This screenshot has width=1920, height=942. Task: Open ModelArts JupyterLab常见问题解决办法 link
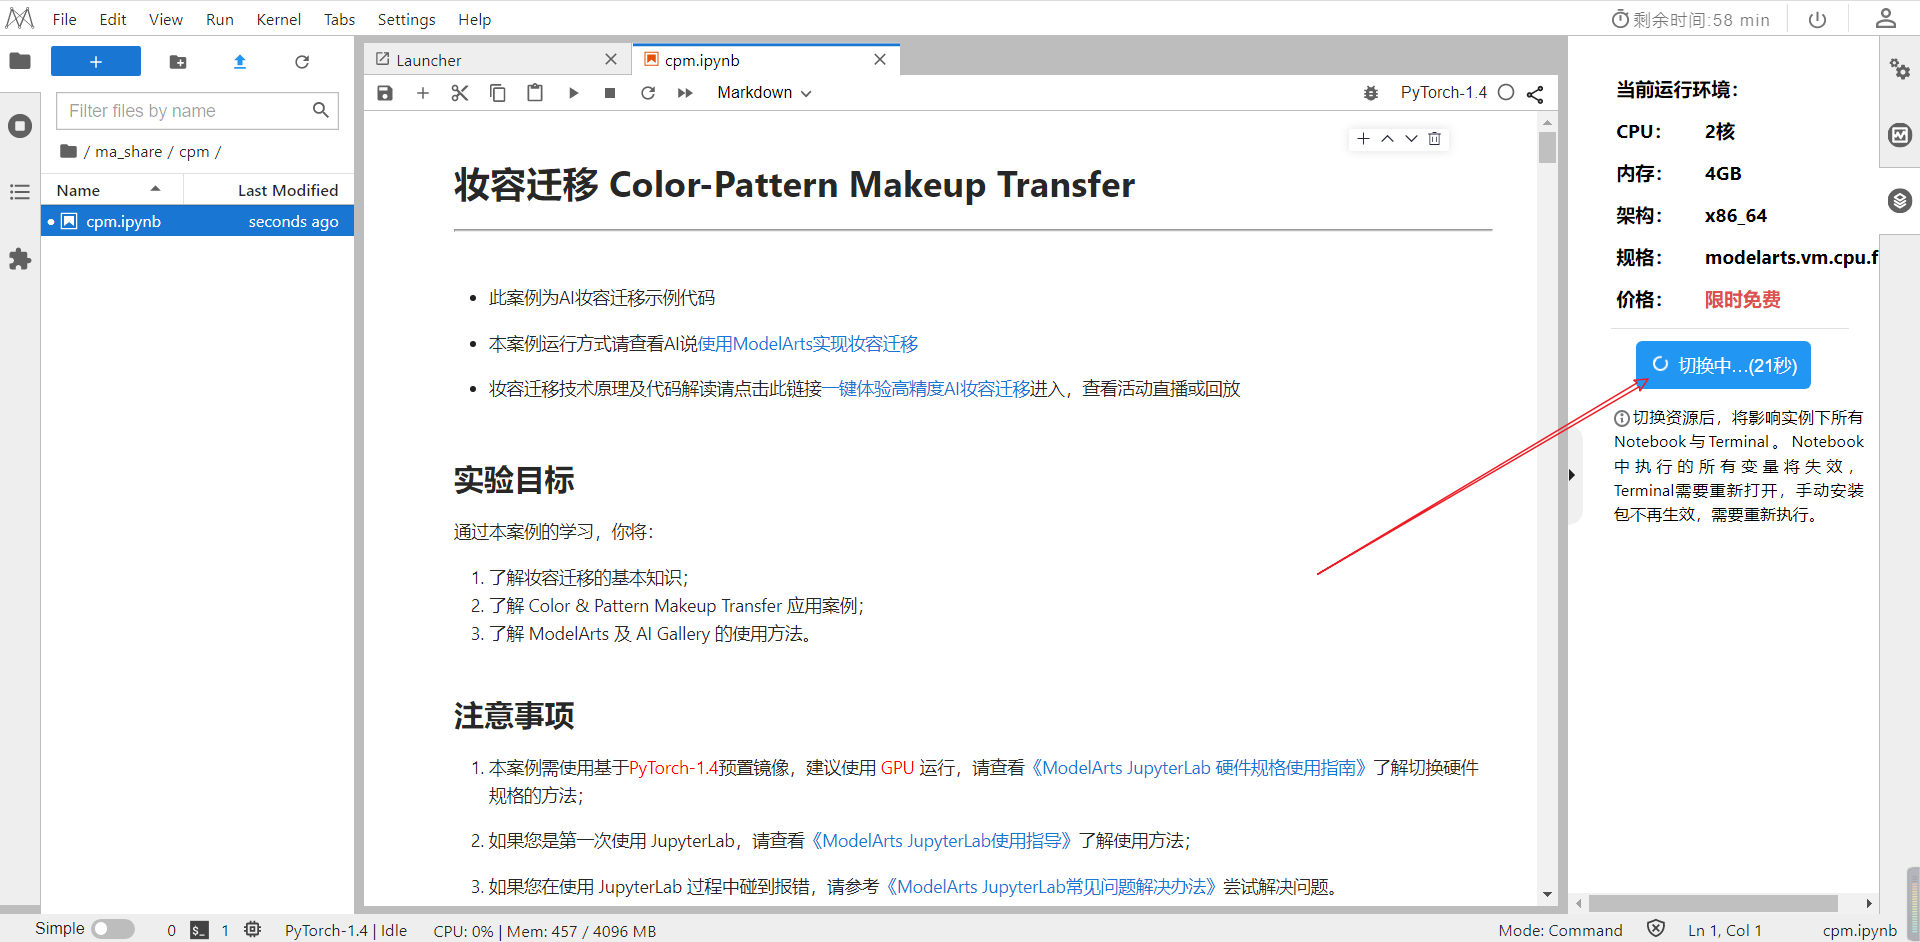pos(1051,887)
